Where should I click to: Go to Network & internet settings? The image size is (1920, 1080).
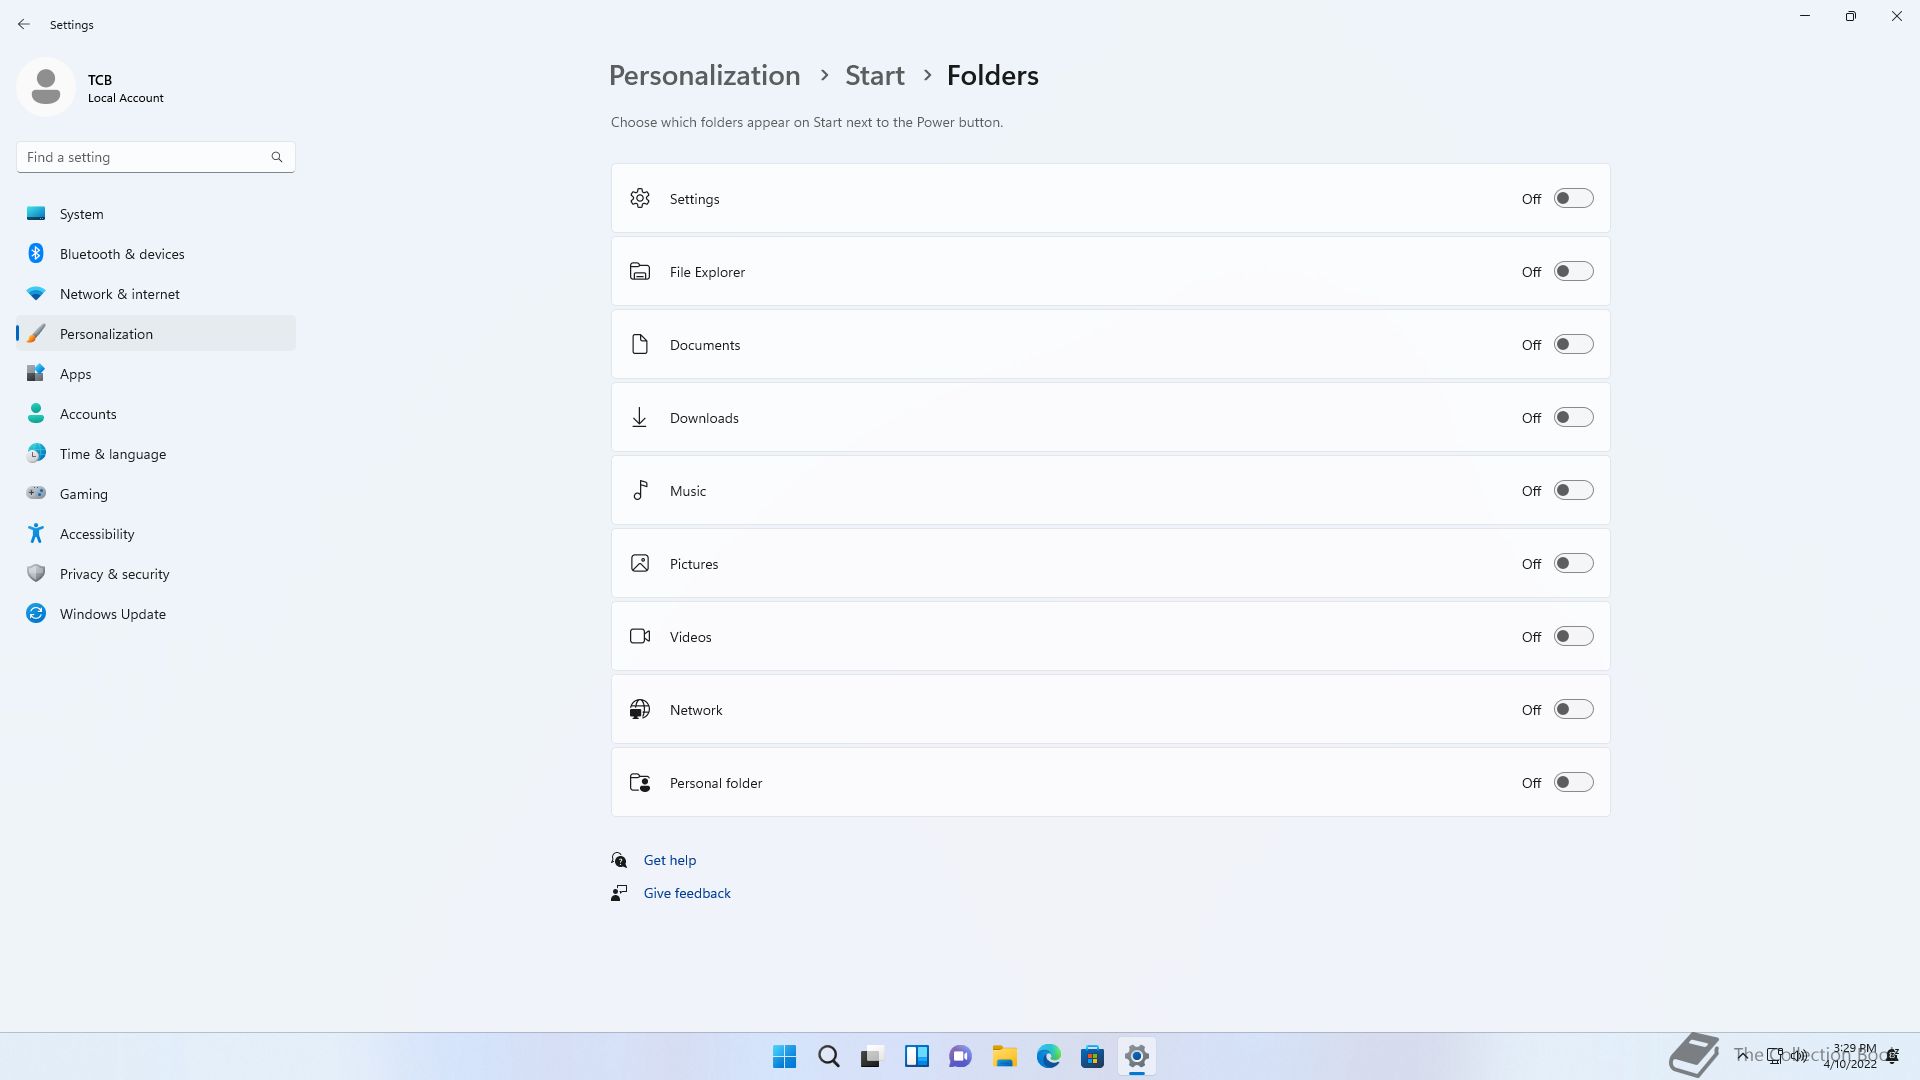pos(156,293)
